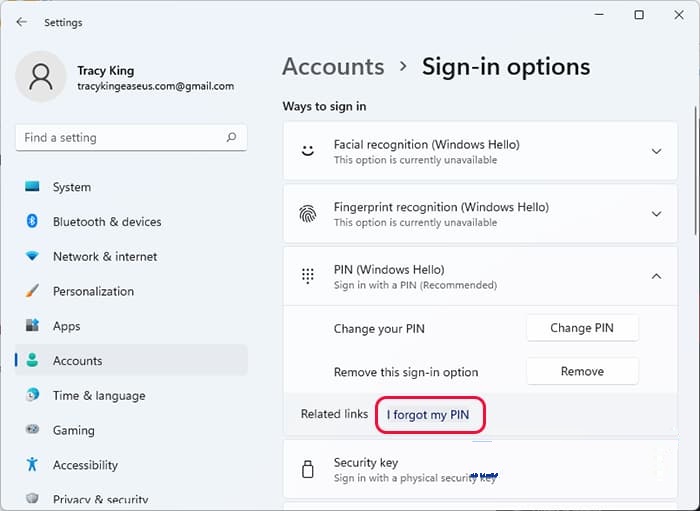700x511 pixels.
Task: Expand the Facial recognition option chevron
Action: 656,151
